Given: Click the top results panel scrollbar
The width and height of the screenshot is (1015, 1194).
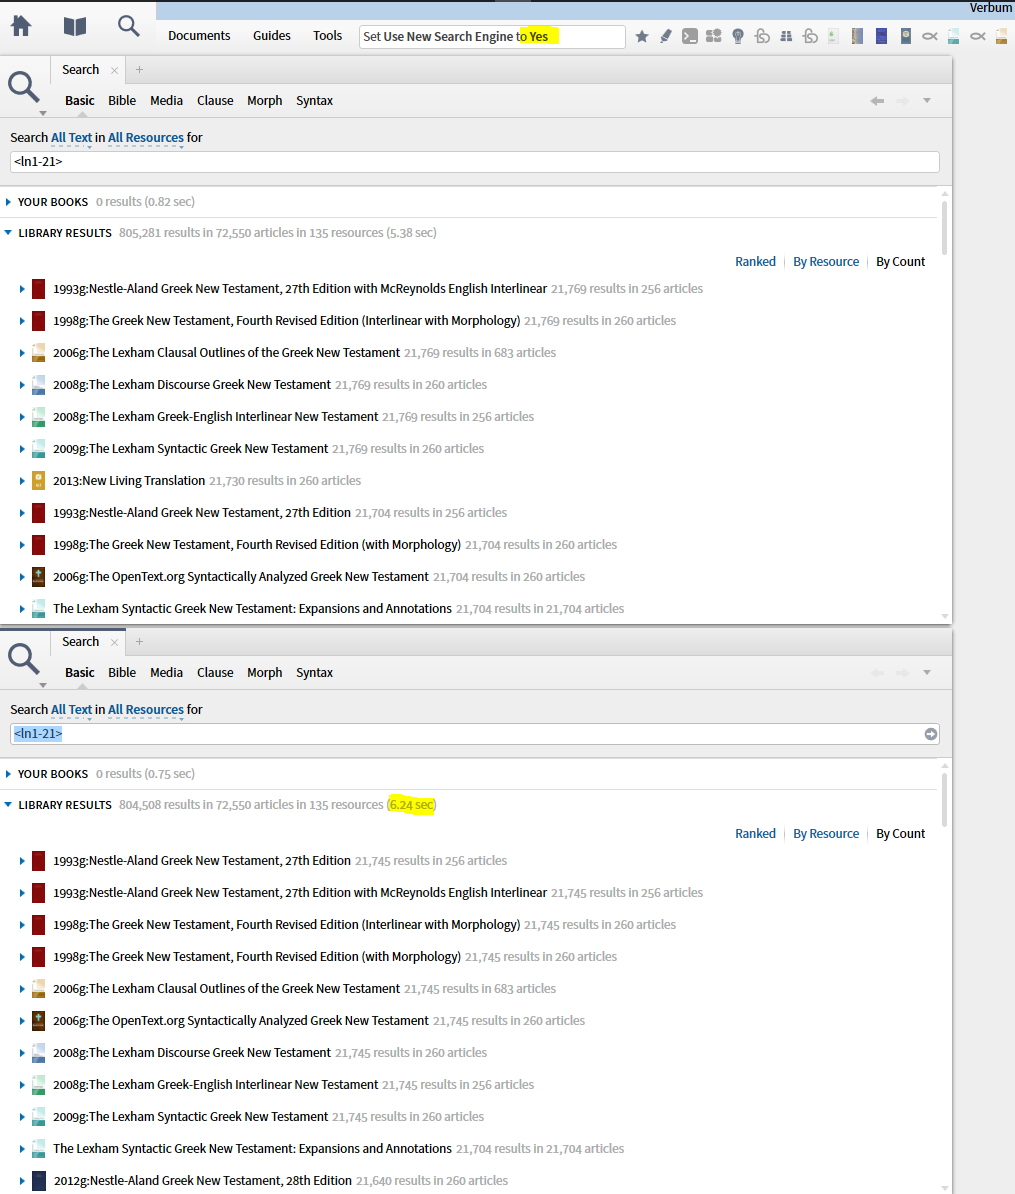Looking at the screenshot, I should click(x=944, y=228).
